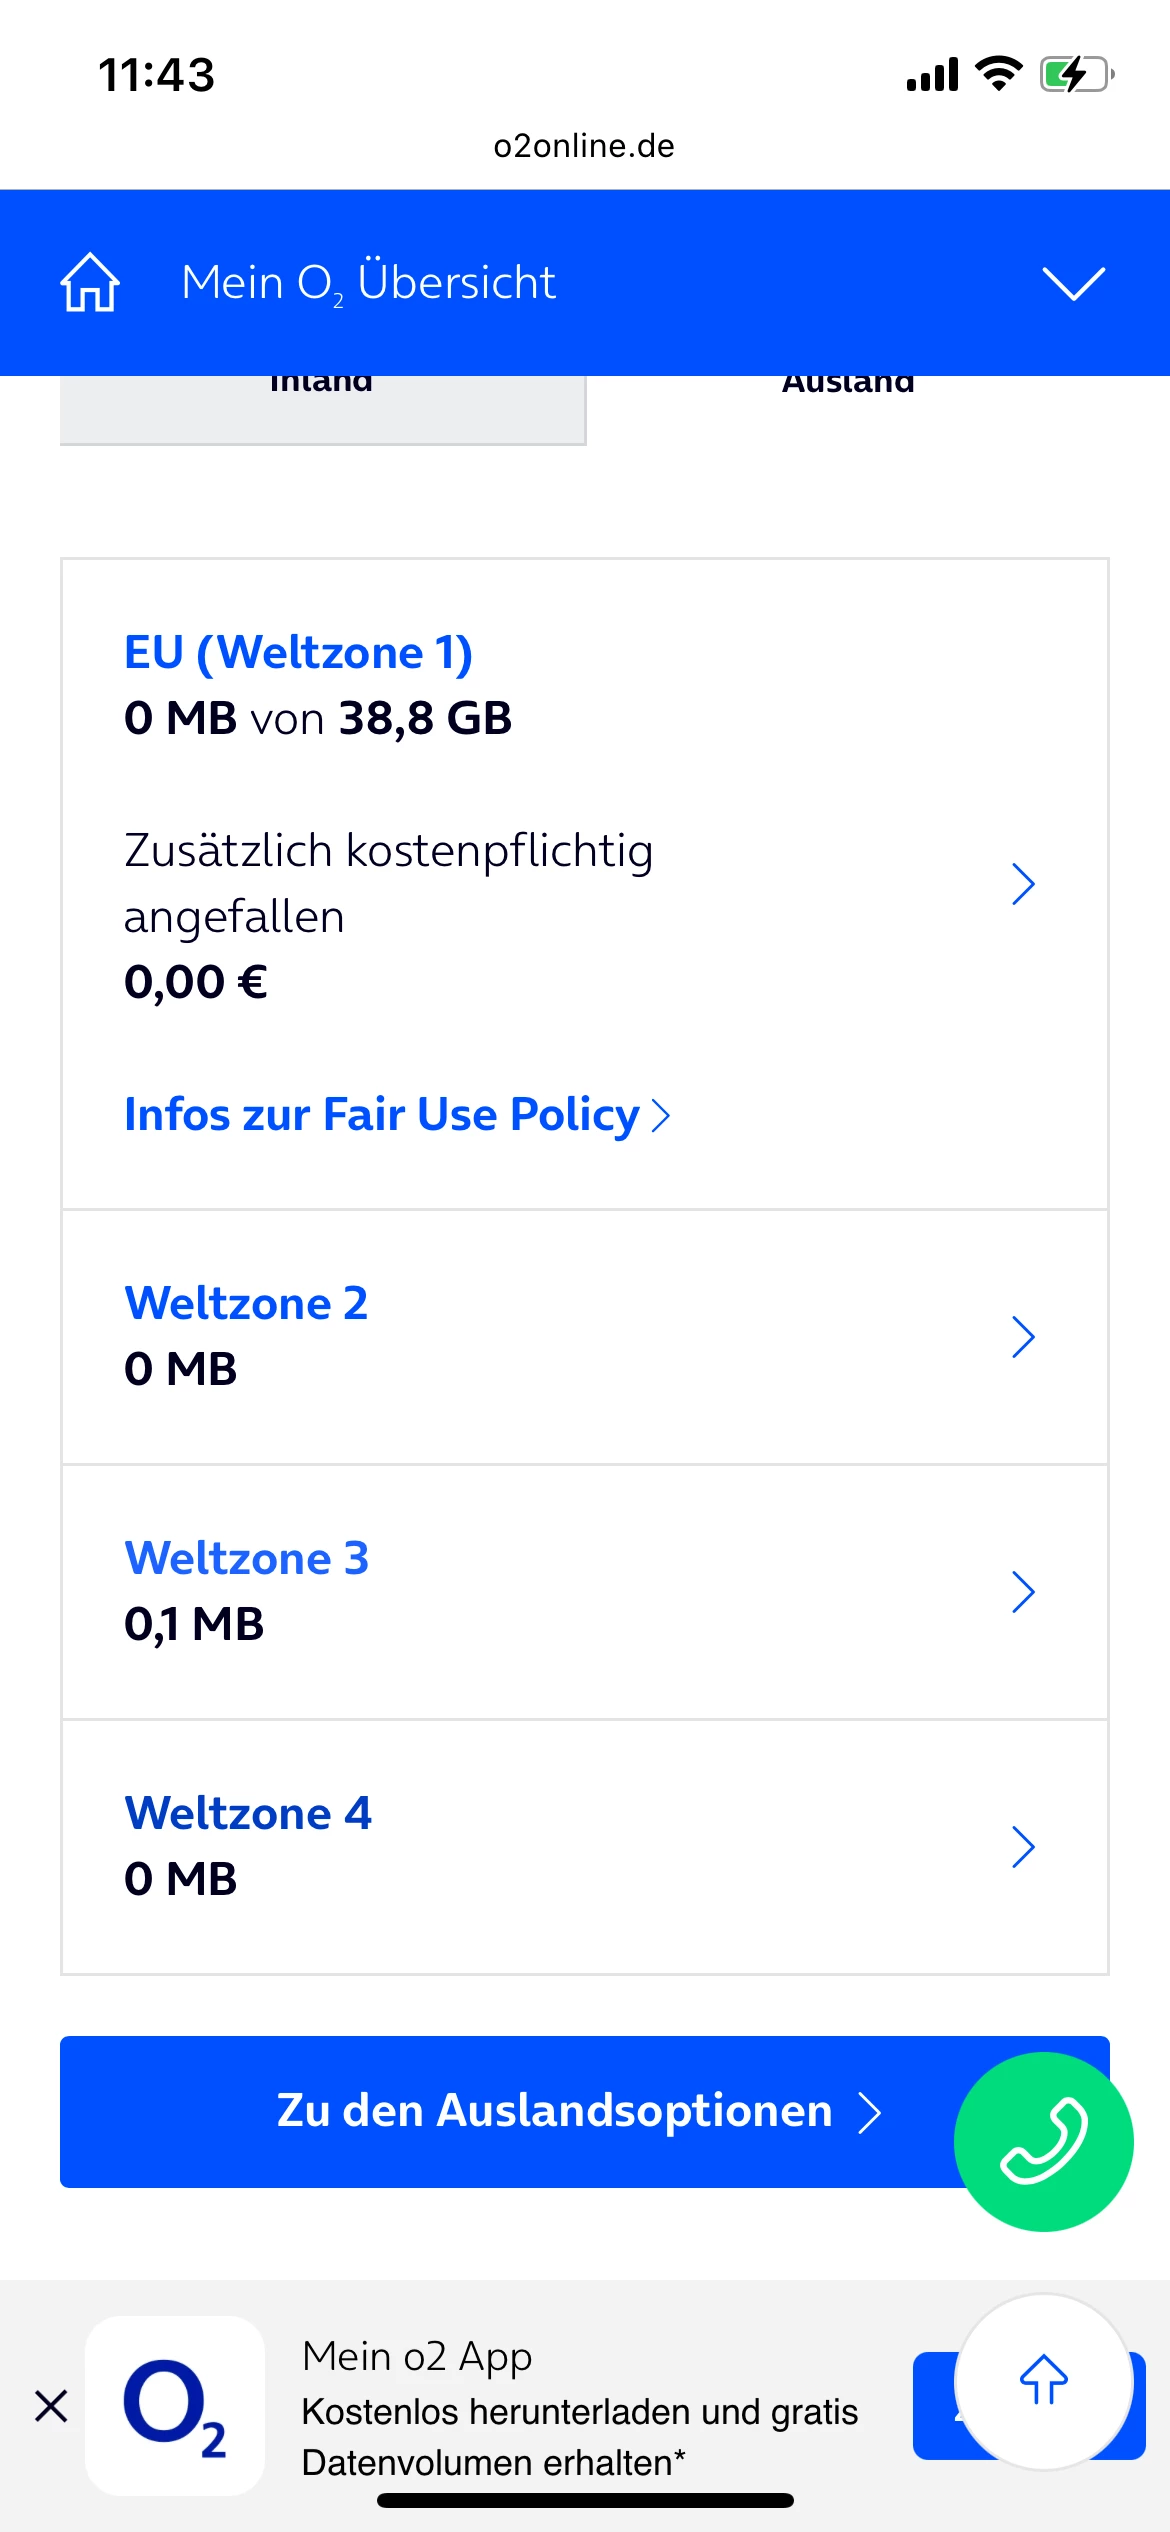Expand the Mein O2 Übersicht dropdown chevron
The image size is (1170, 2532).
(1073, 282)
